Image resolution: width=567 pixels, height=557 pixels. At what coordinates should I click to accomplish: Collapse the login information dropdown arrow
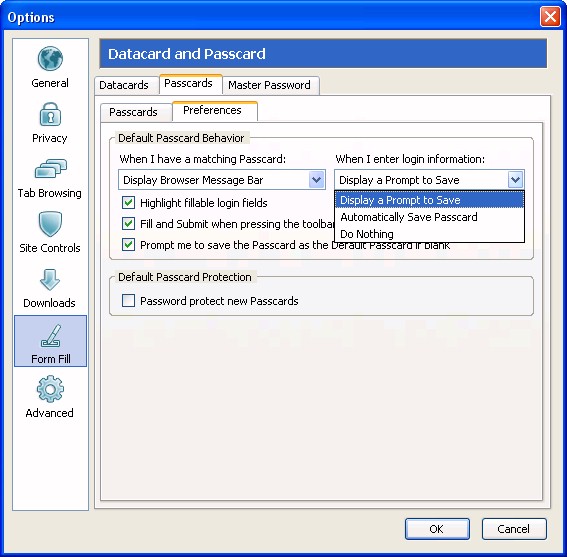tap(515, 180)
